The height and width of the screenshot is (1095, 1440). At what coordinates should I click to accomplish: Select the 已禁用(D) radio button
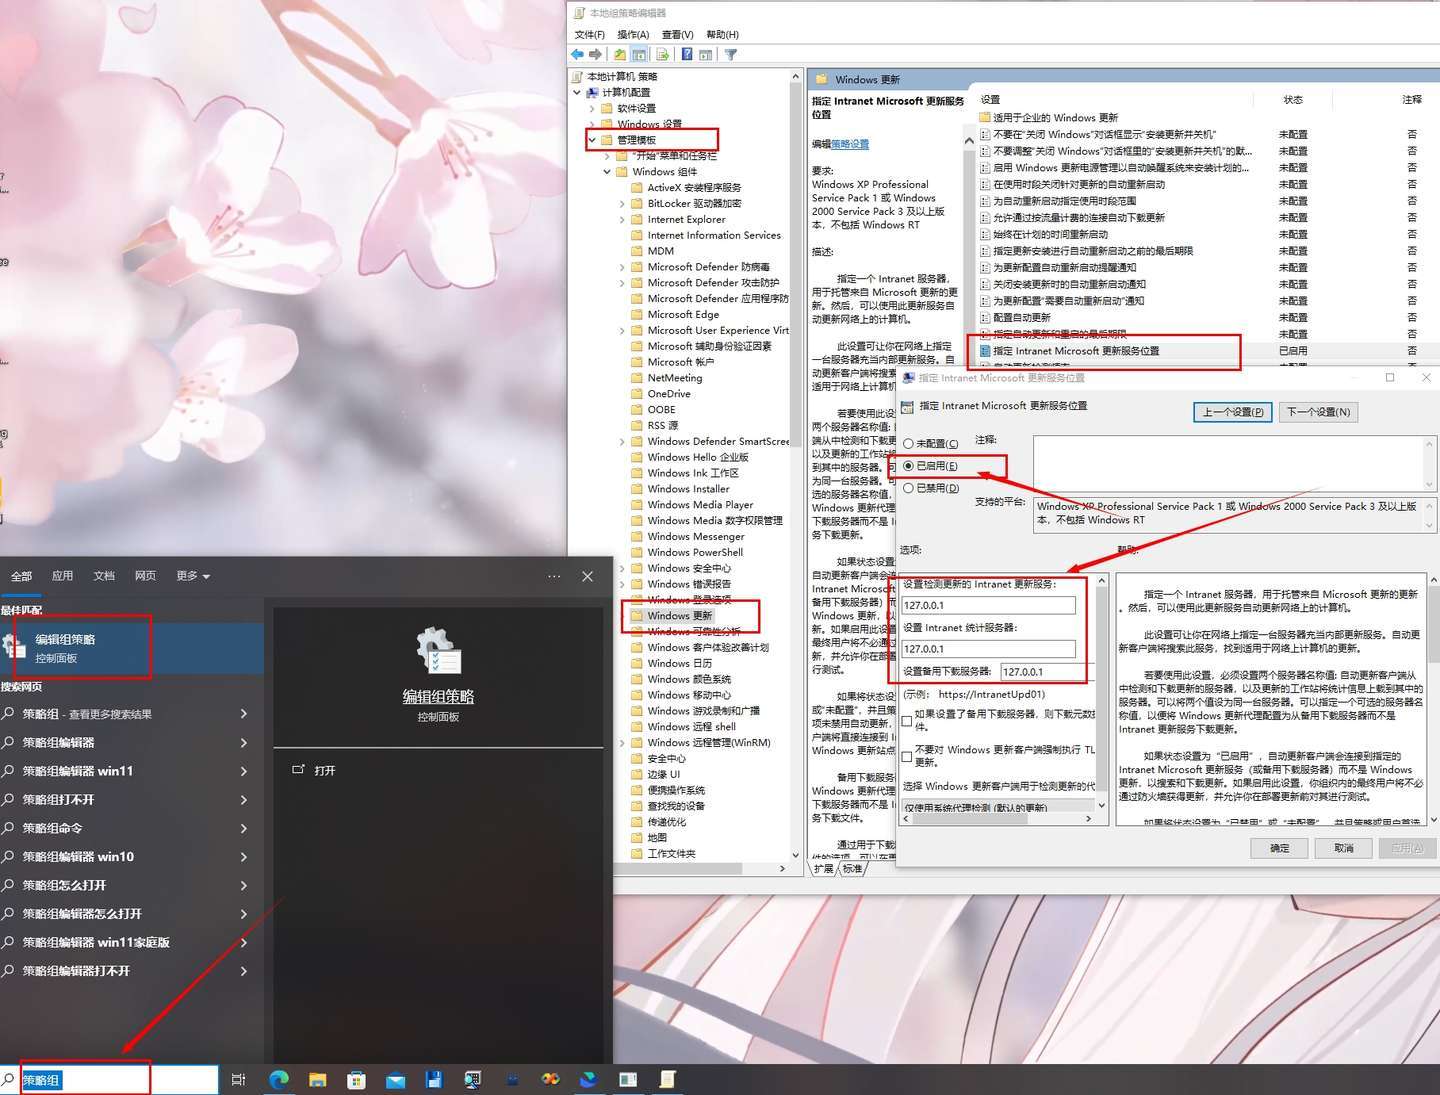[908, 489]
